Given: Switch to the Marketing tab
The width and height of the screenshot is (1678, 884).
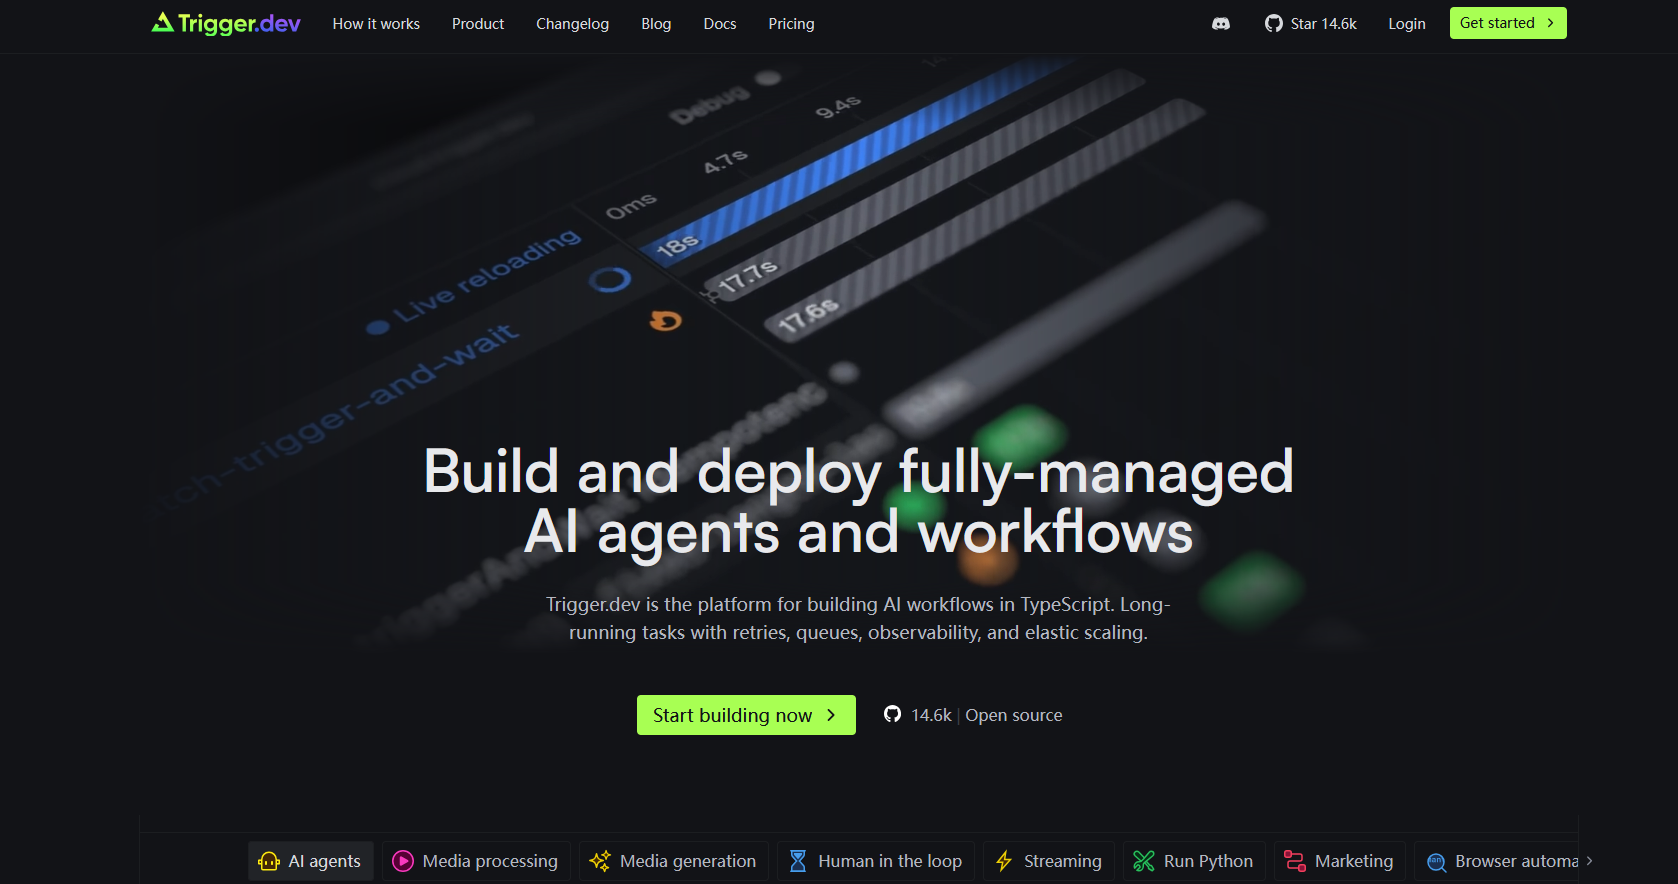Looking at the screenshot, I should (1340, 861).
